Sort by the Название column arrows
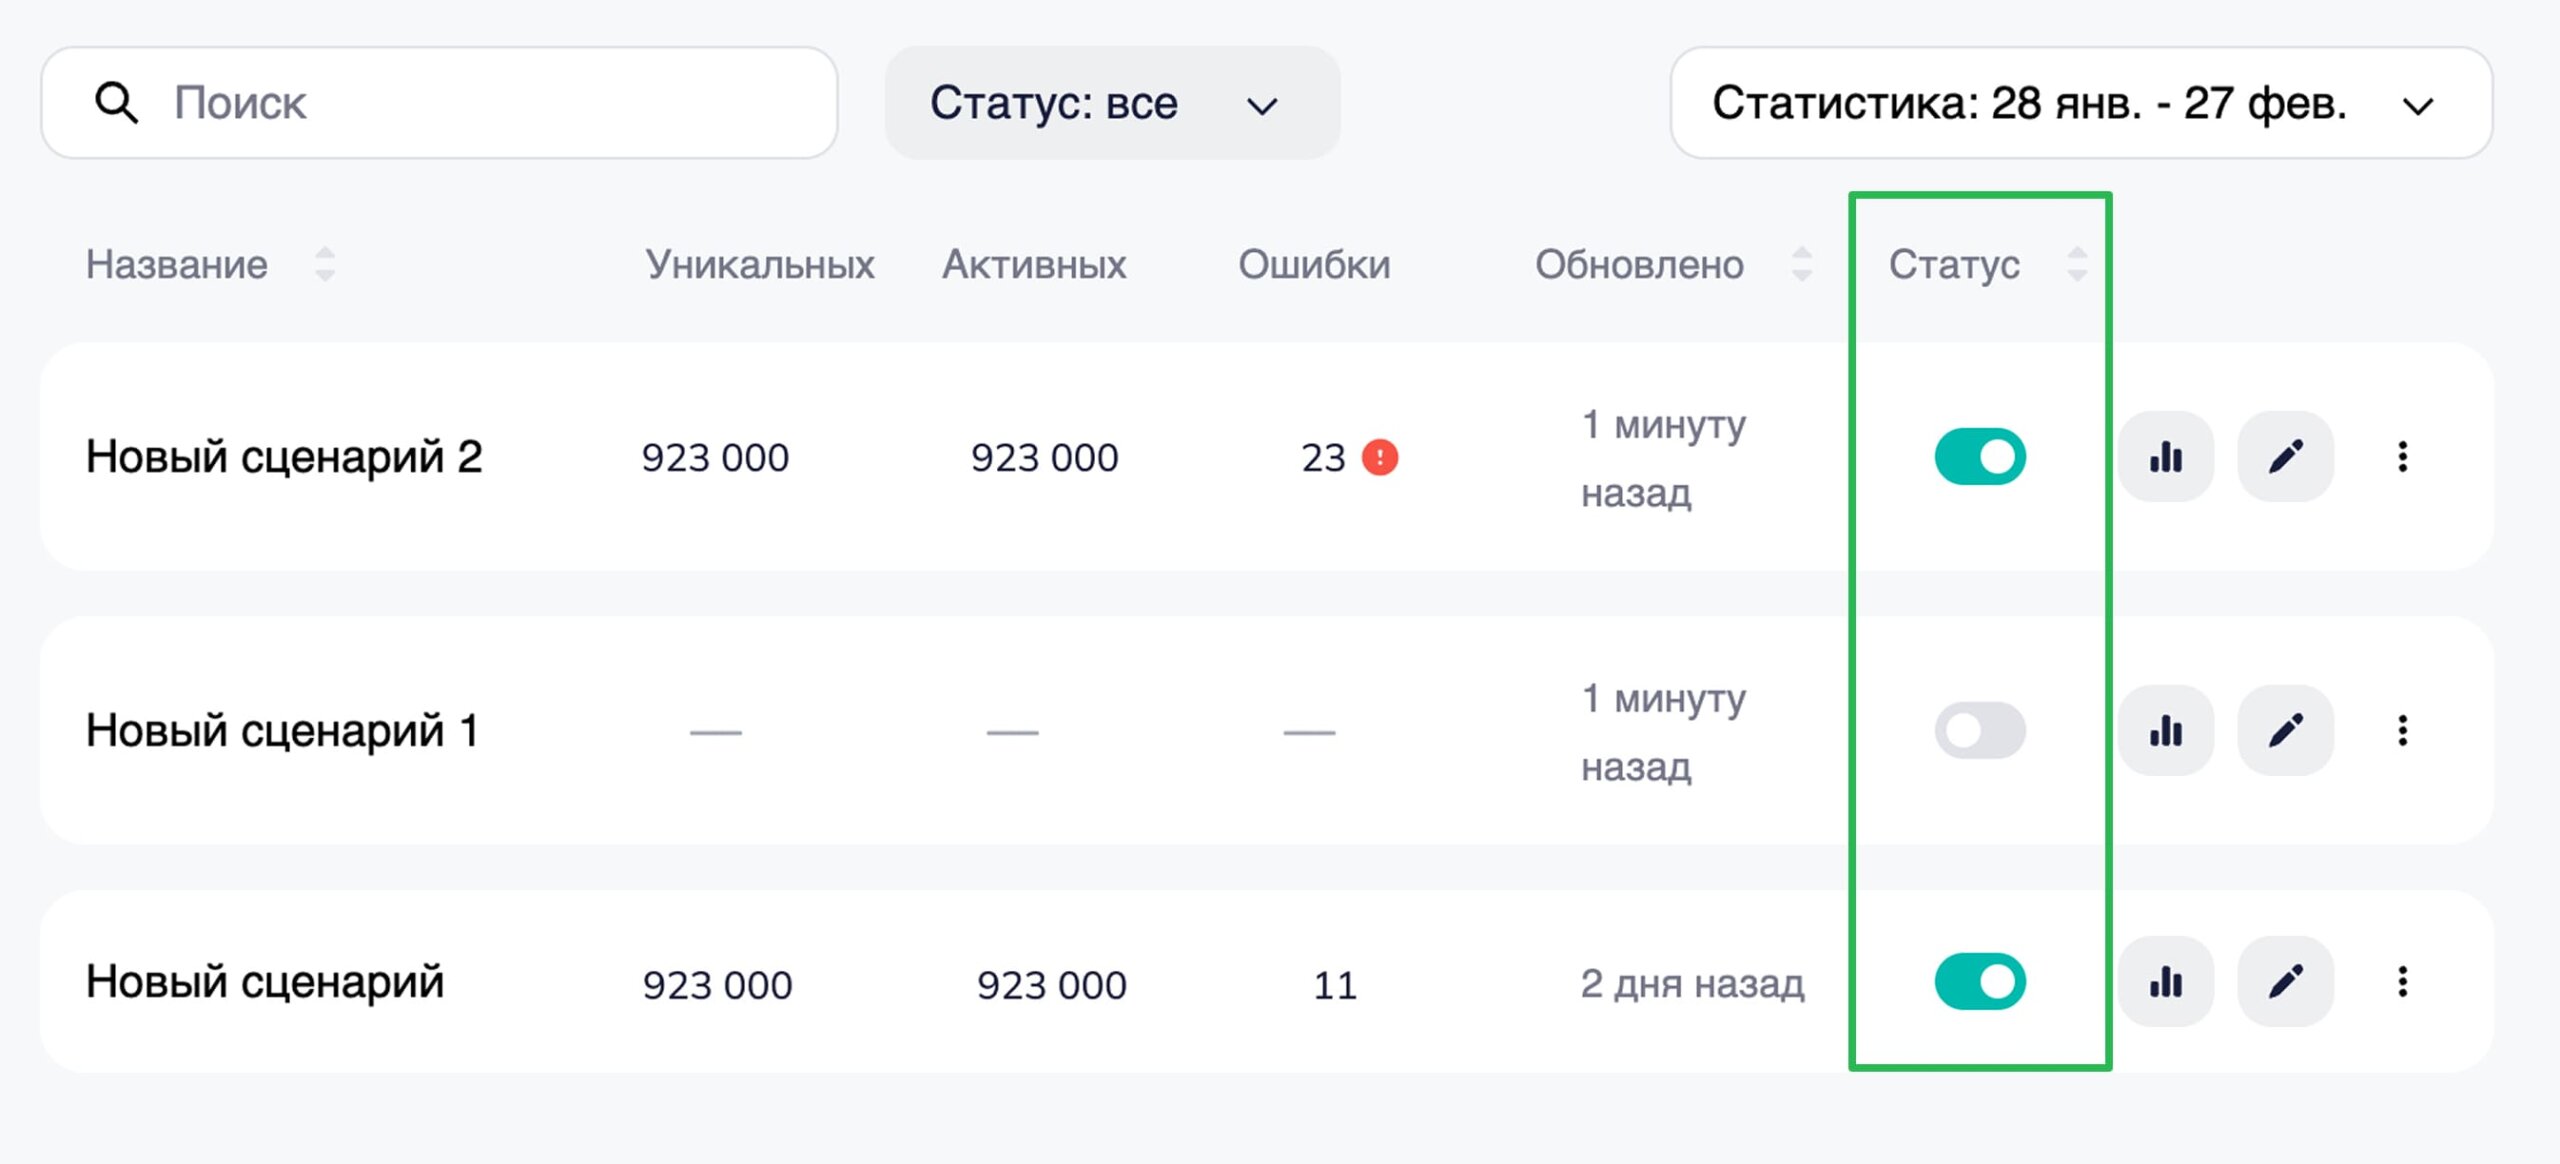 (x=324, y=265)
